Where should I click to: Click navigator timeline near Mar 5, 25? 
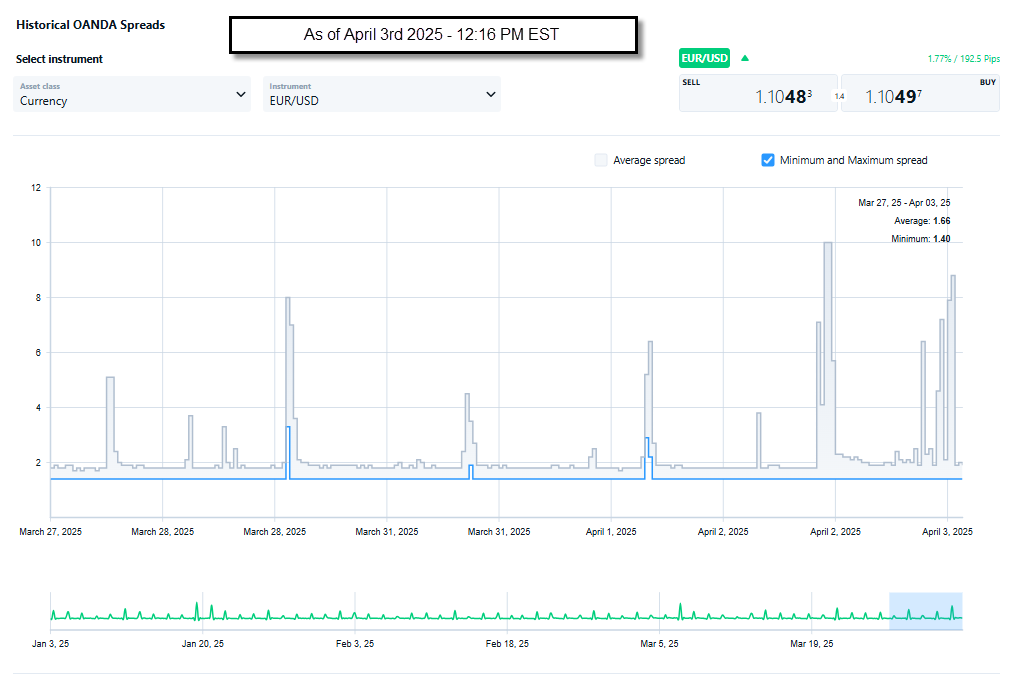pos(660,617)
